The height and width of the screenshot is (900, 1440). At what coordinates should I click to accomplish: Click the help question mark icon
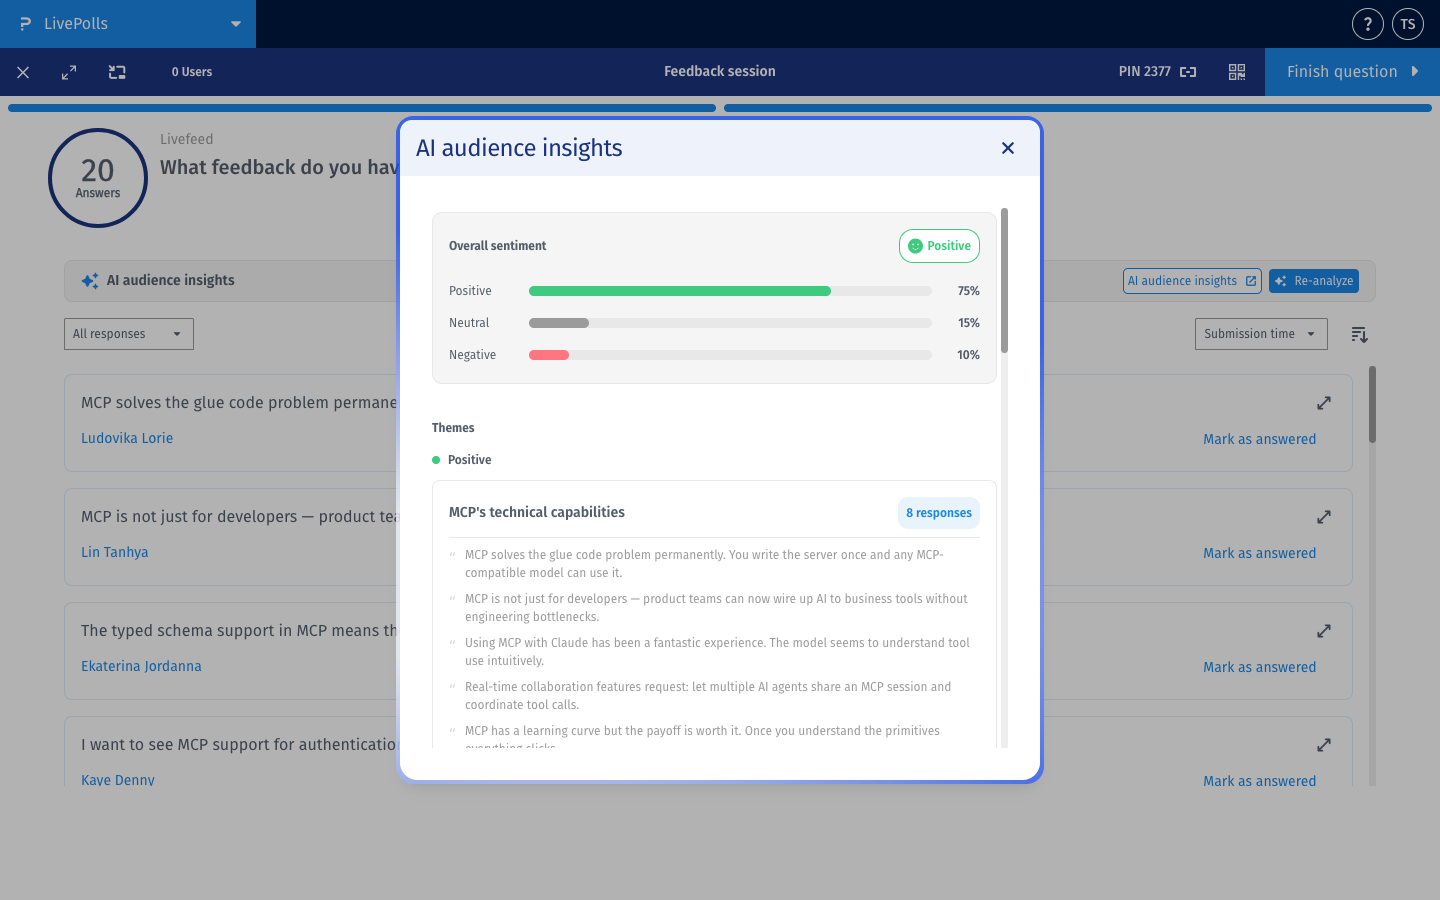pyautogui.click(x=1367, y=24)
